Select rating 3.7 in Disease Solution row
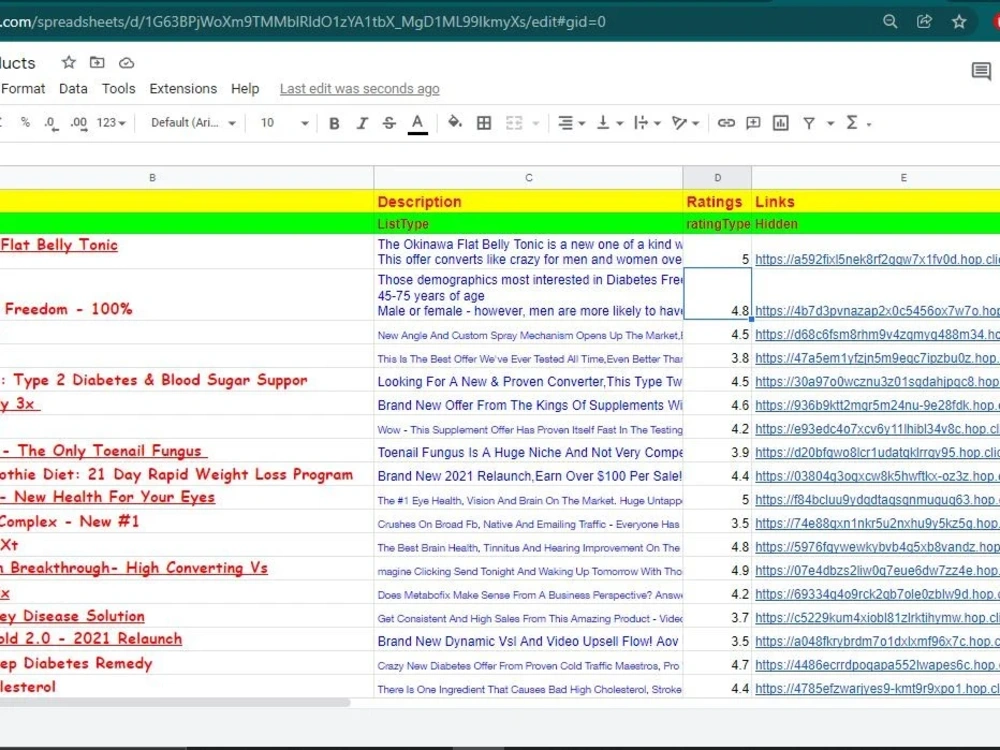The height and width of the screenshot is (750, 1000). [717, 617]
